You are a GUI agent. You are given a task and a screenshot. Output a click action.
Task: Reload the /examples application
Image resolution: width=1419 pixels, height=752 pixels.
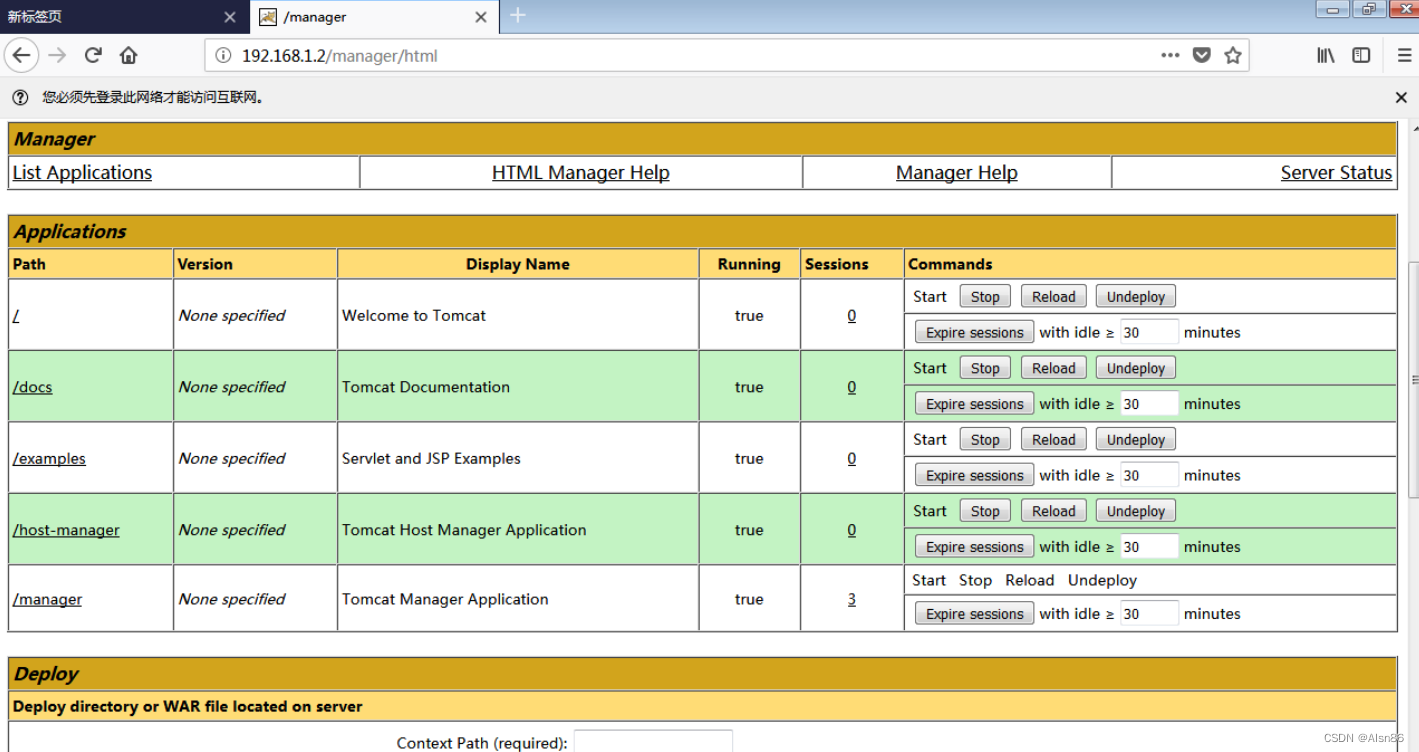tap(1054, 440)
